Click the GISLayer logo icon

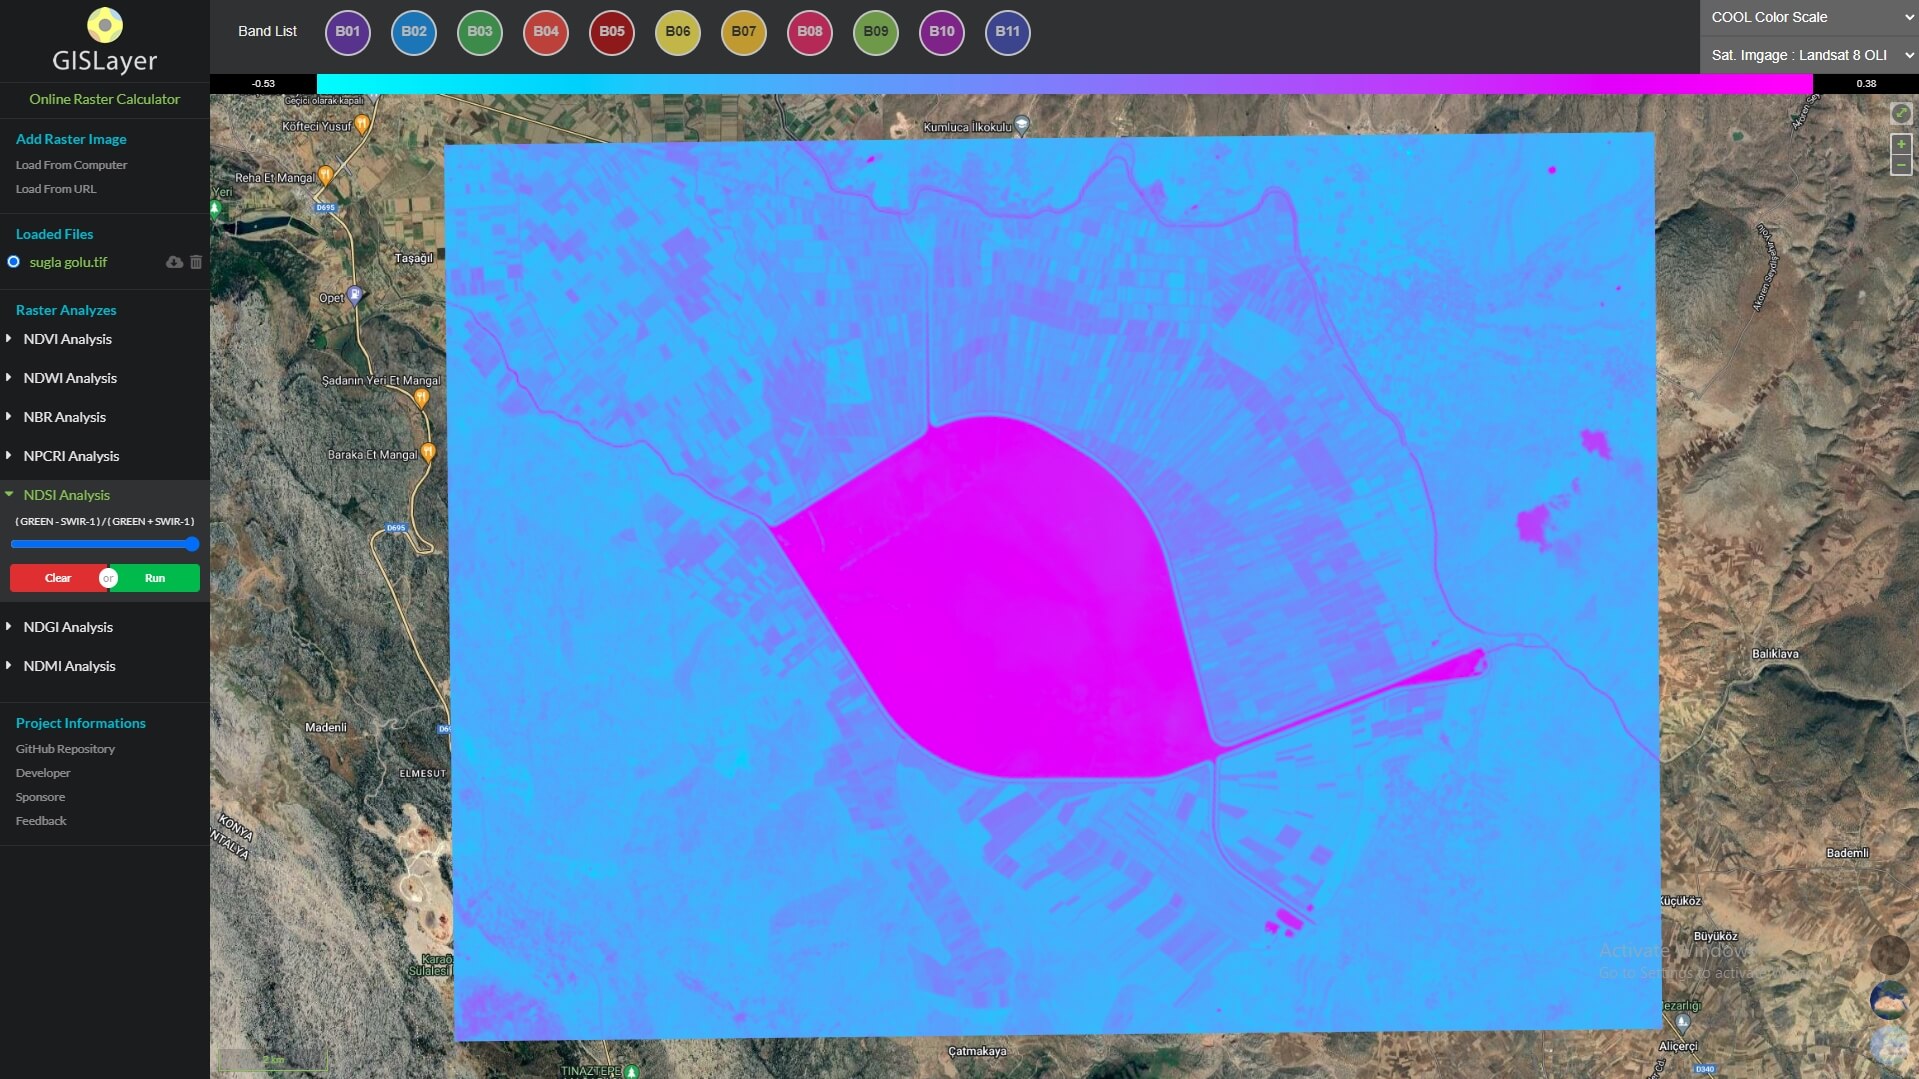(105, 25)
